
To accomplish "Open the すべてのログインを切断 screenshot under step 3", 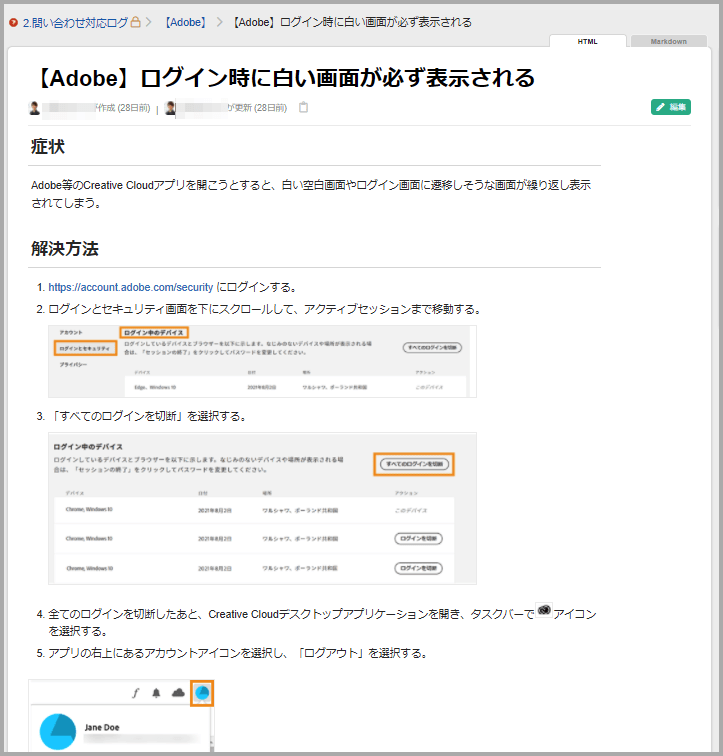I will tap(262, 508).
